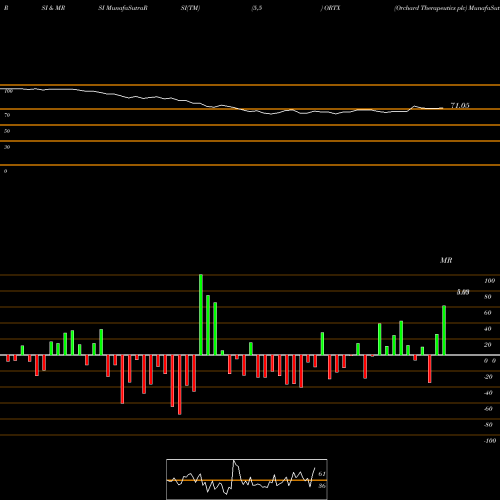Click the MR value label reading 5.03
This screenshot has height=500, width=500.
coord(463,292)
